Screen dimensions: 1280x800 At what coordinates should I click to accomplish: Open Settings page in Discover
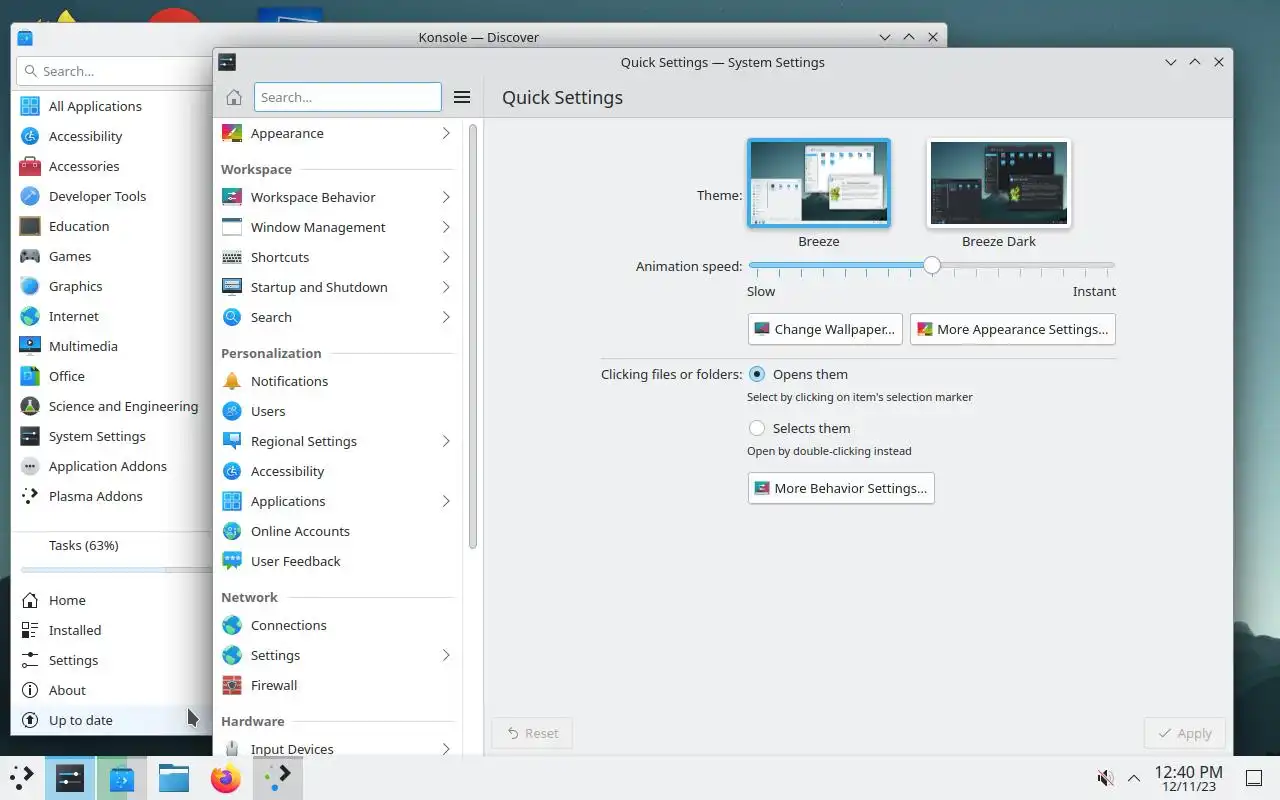coord(112,660)
